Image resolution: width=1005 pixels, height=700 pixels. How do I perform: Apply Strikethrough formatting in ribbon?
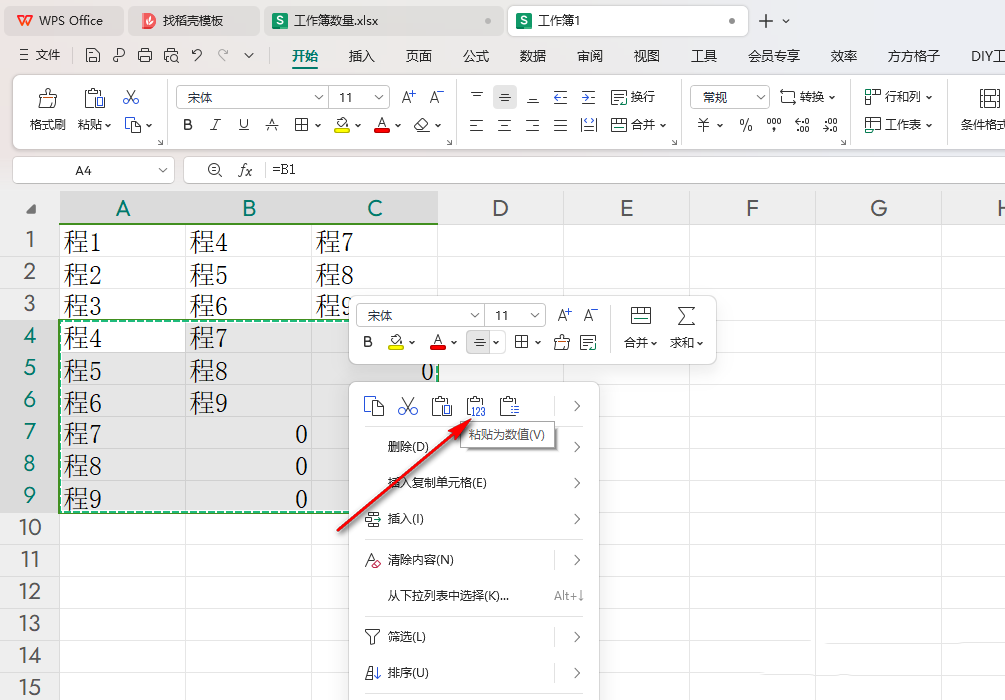(x=272, y=125)
